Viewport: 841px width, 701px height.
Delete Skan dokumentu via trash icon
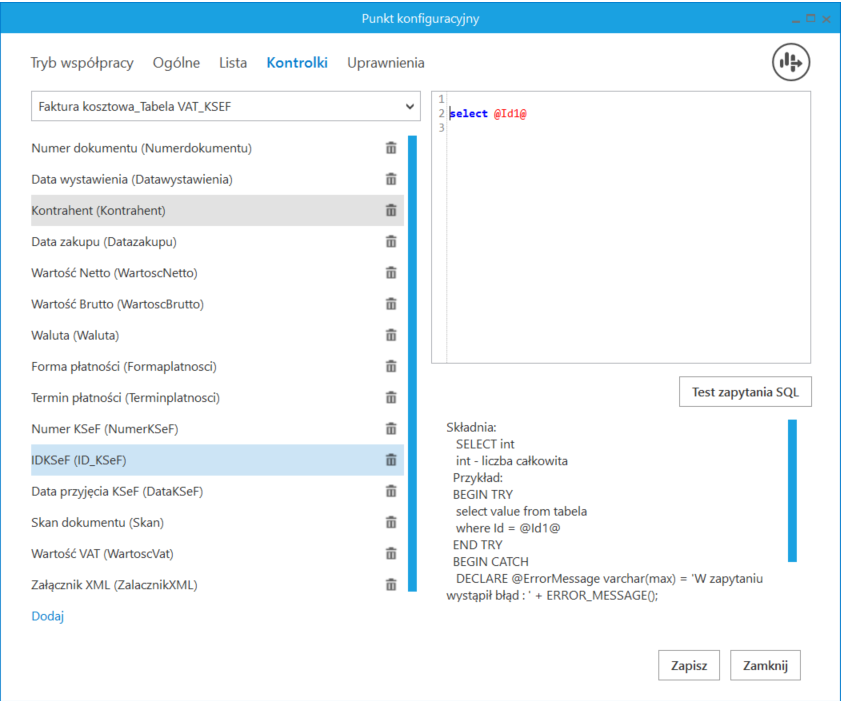click(x=391, y=522)
